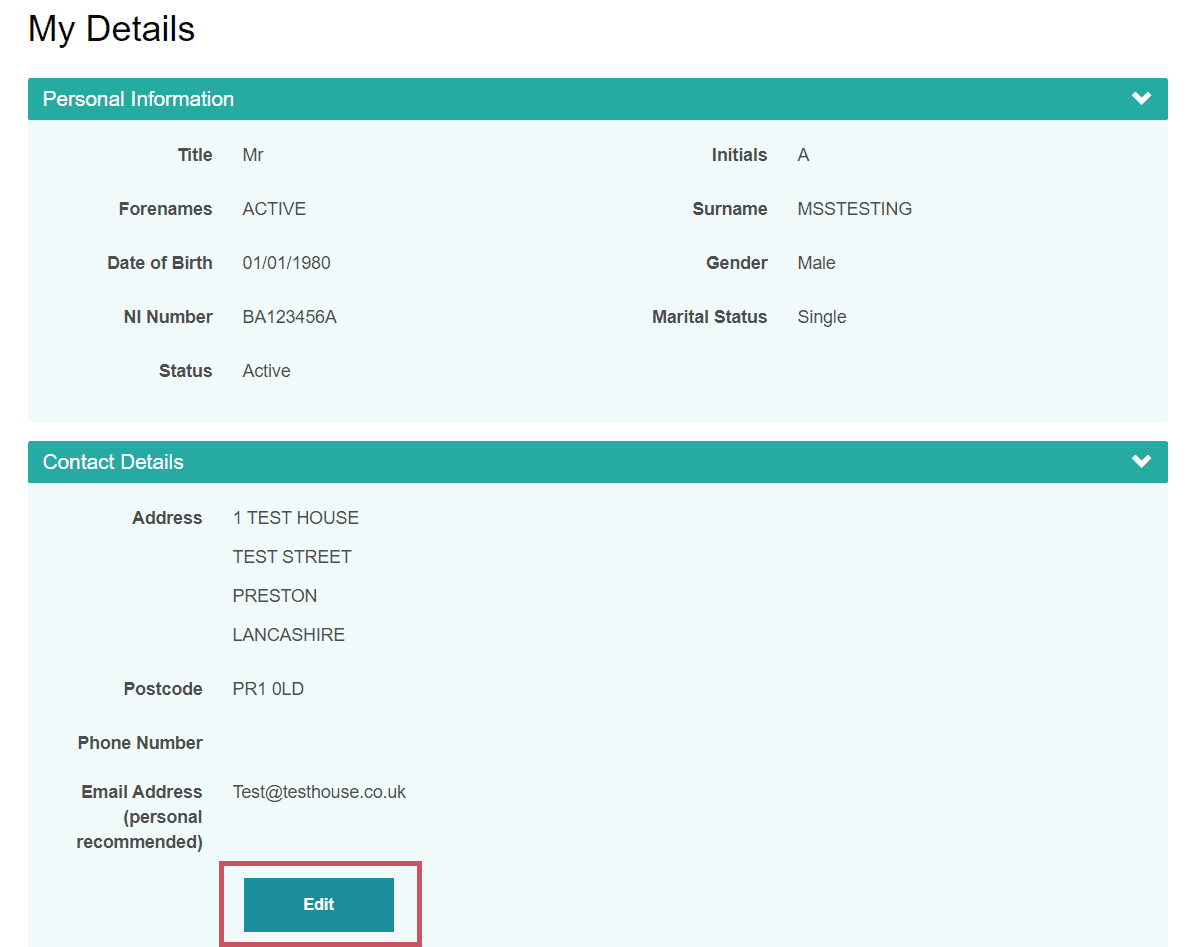Image resolution: width=1192 pixels, height=947 pixels.
Task: Select the Surname value MSSTESTING
Action: point(855,208)
